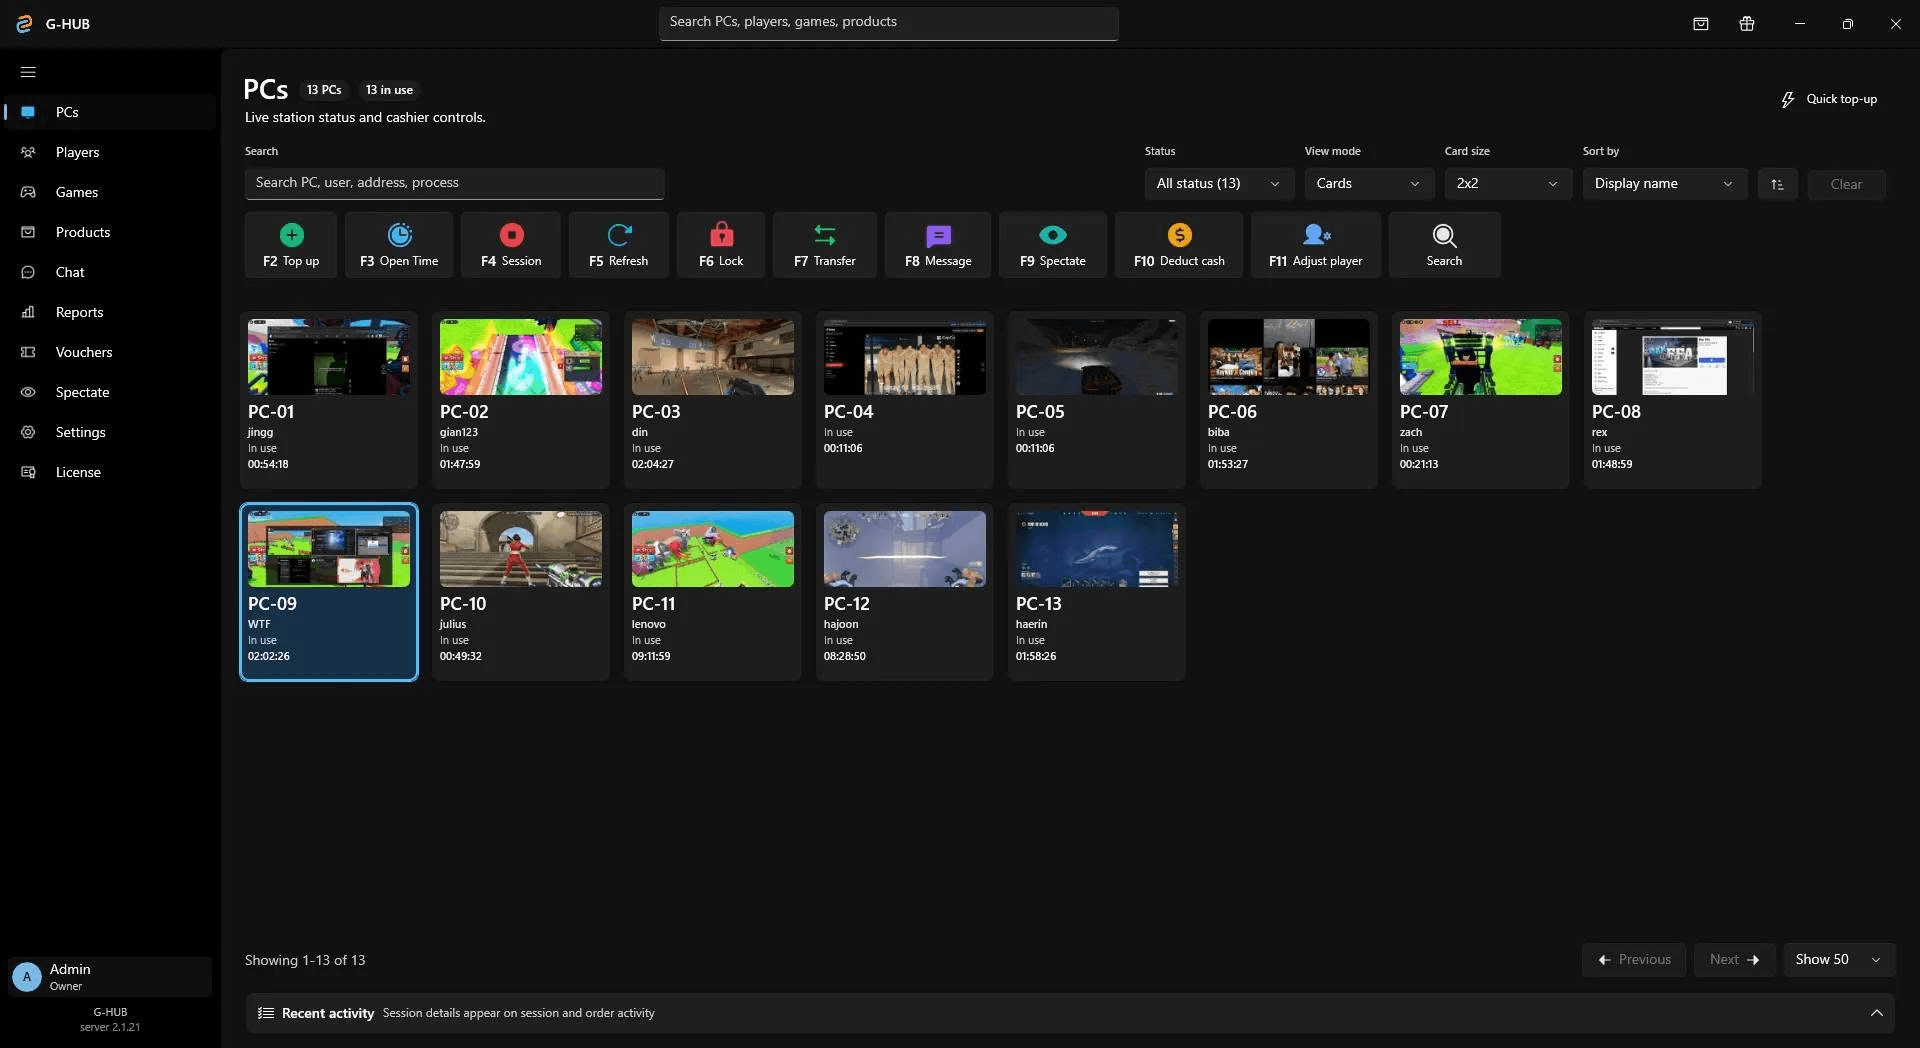This screenshot has height=1048, width=1920.
Task: Open the calendar icon in the title bar
Action: click(1701, 24)
